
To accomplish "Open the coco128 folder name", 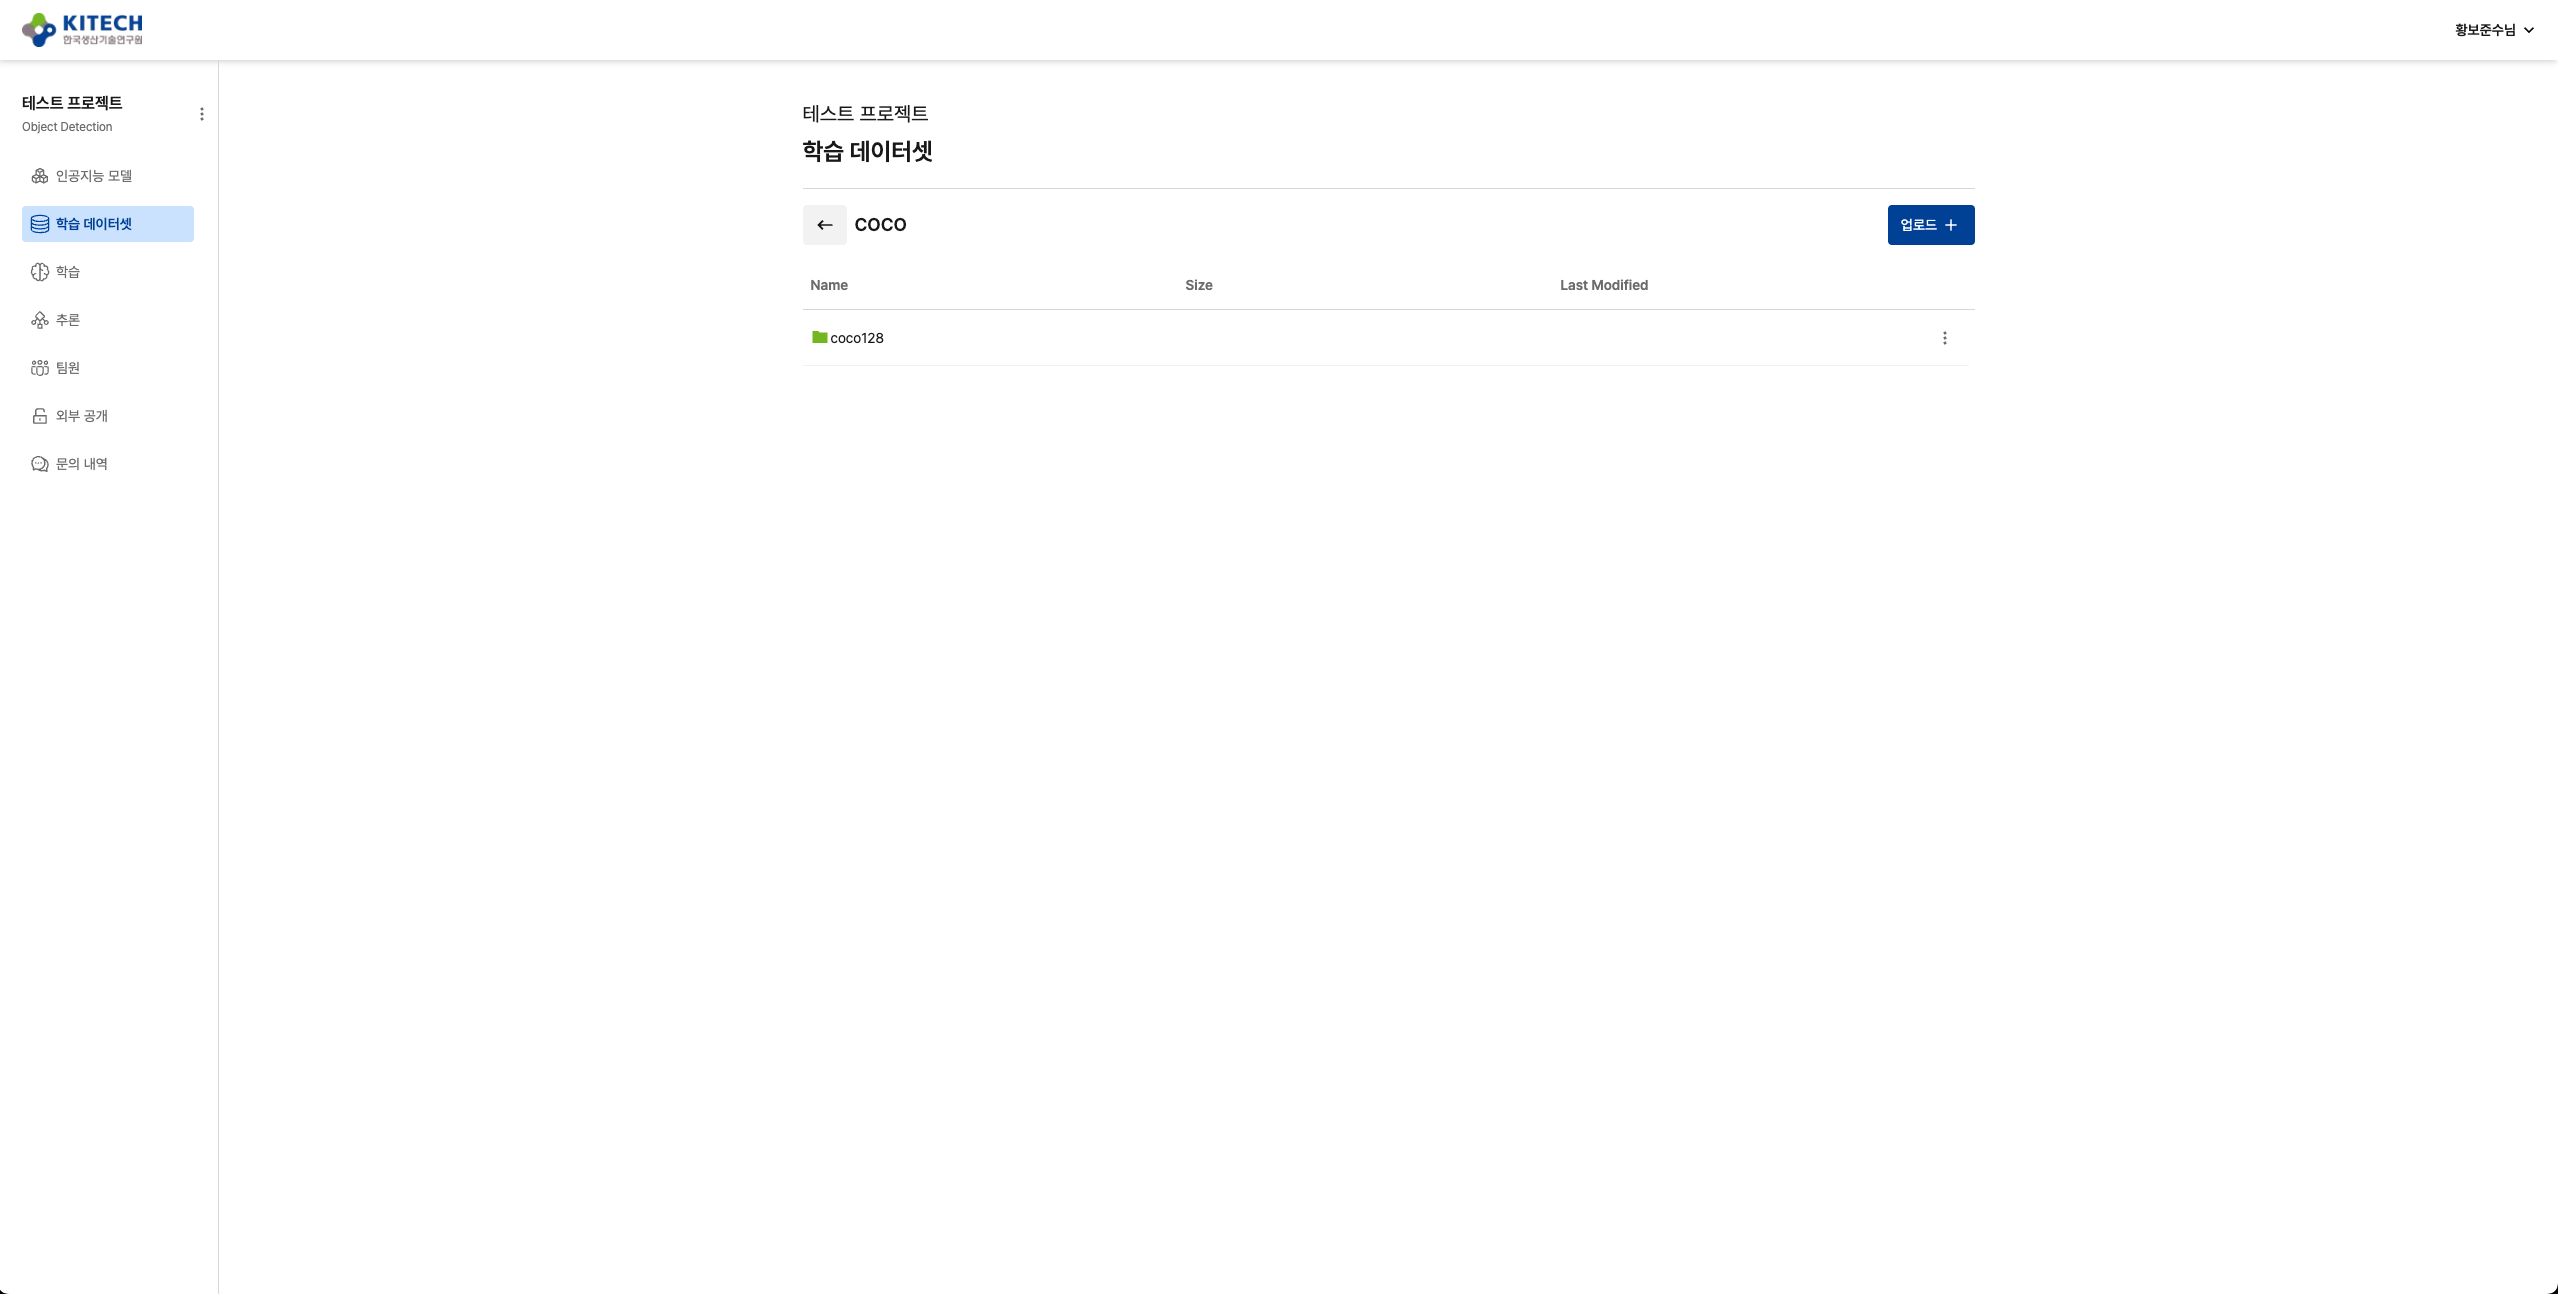I will pos(857,338).
